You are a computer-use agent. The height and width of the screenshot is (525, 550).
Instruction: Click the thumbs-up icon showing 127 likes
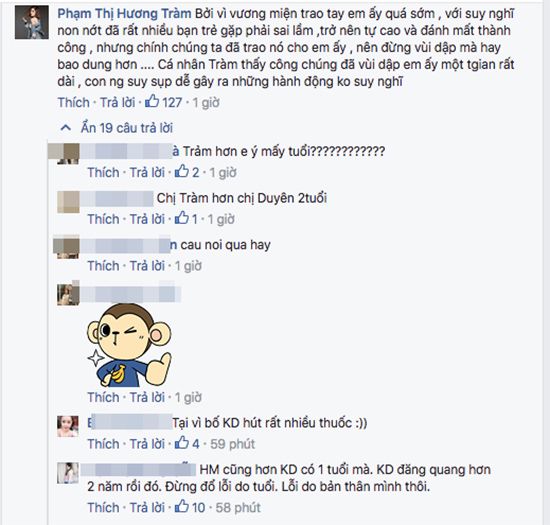(x=152, y=102)
